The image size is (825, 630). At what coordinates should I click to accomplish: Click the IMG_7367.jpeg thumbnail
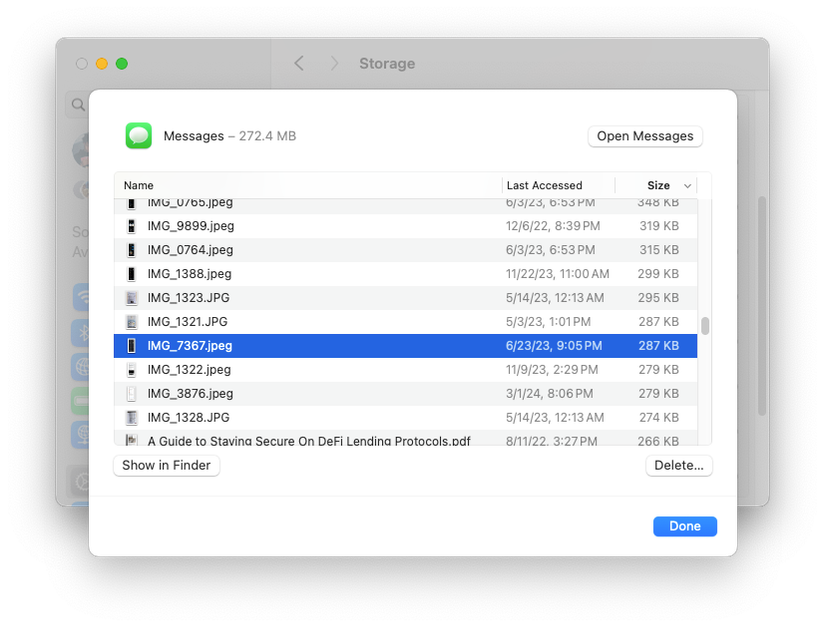click(x=131, y=345)
